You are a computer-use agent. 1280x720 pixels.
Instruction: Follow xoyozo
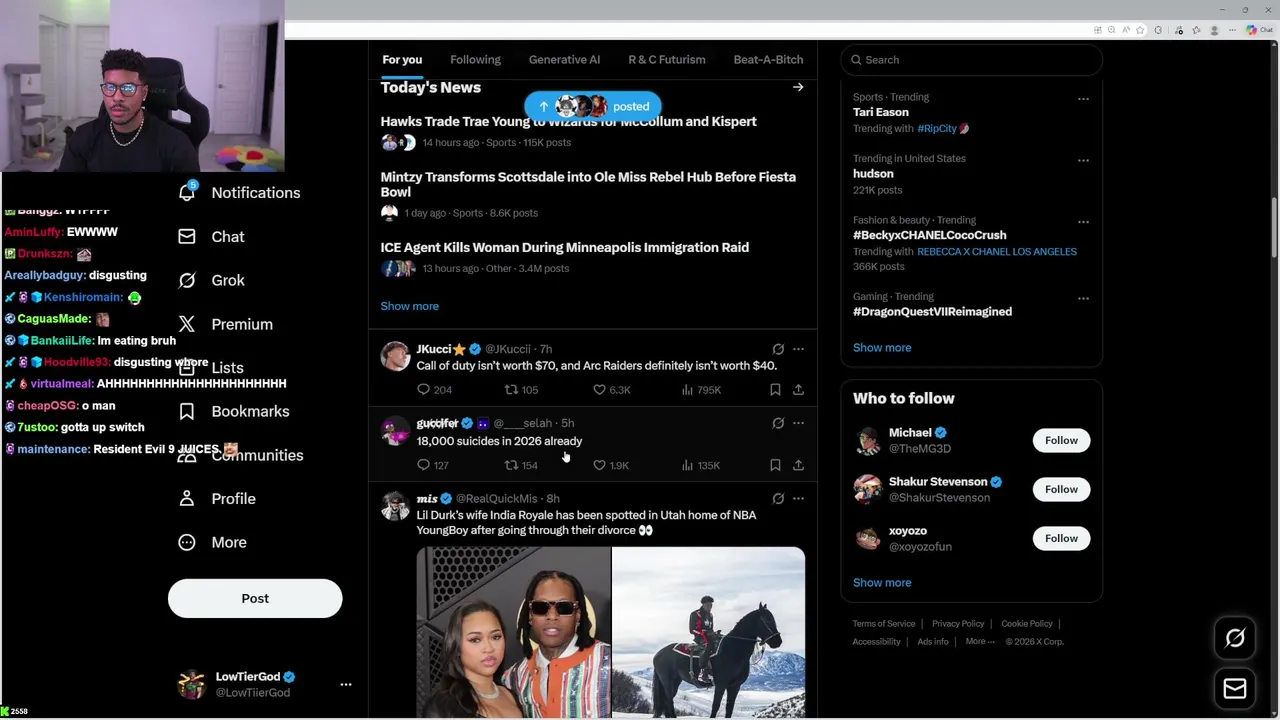[1061, 539]
